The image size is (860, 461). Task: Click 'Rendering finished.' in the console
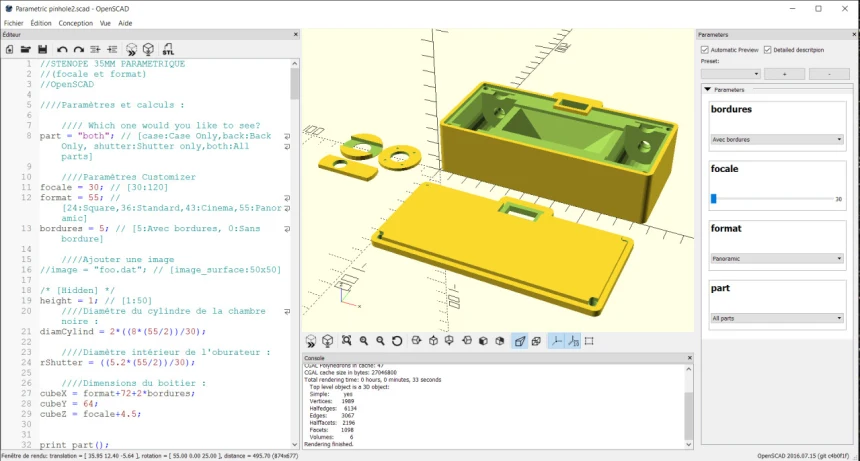(x=329, y=445)
